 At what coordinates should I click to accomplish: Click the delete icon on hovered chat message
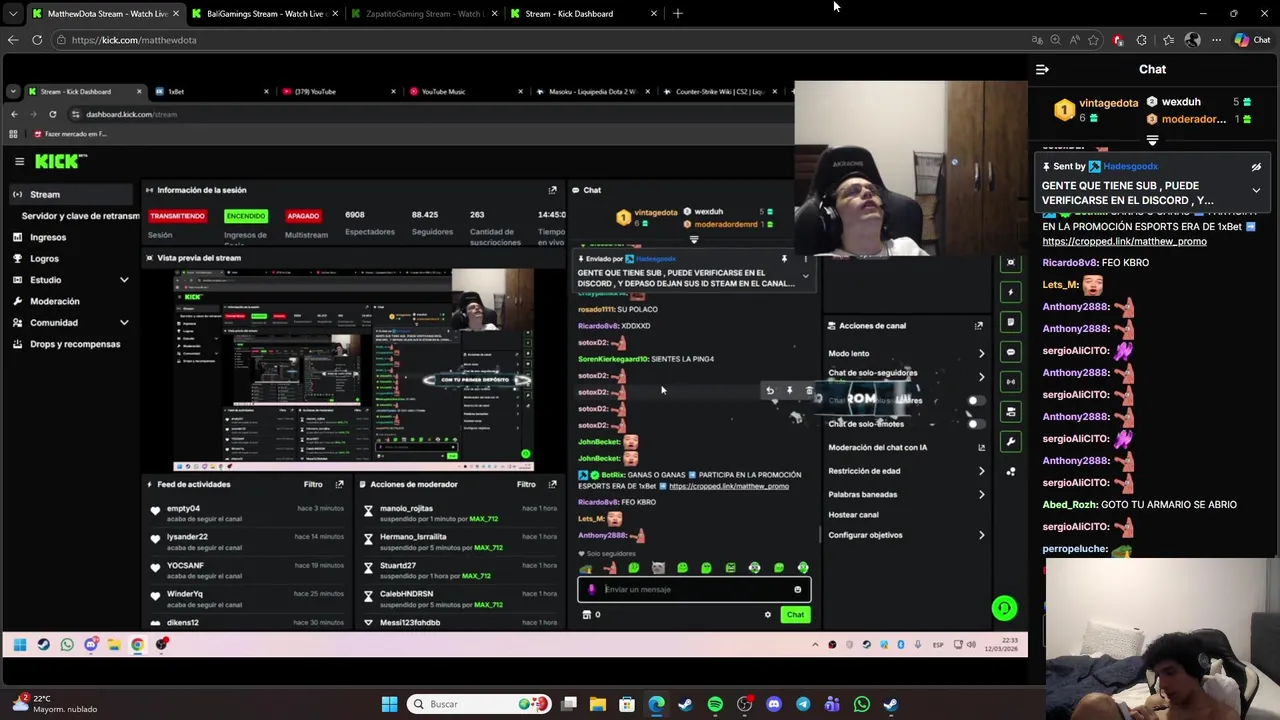point(809,391)
